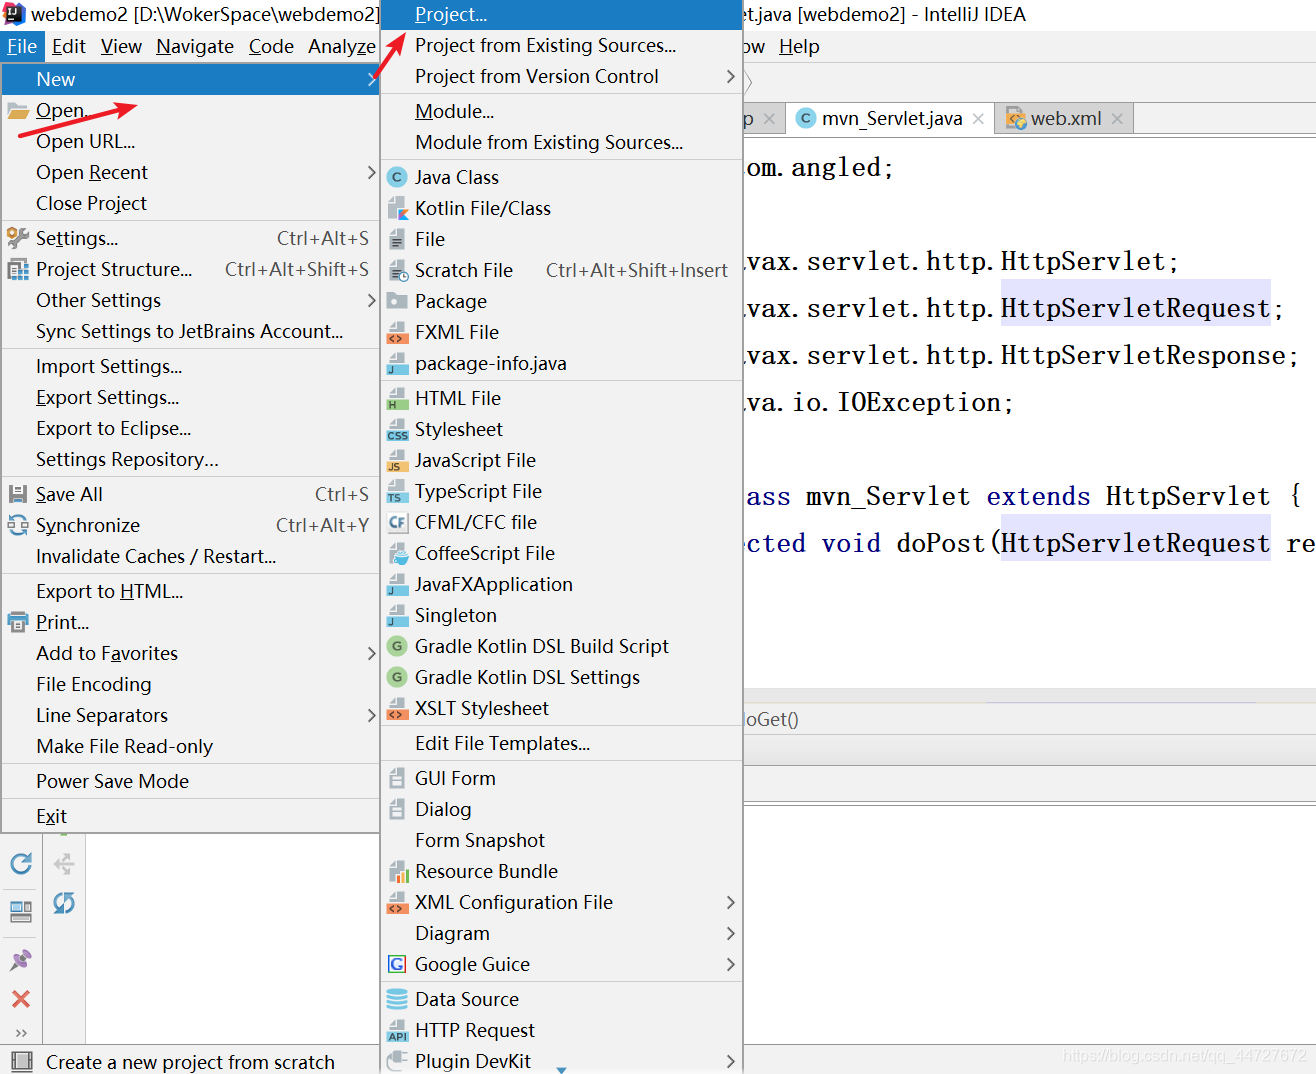Click the pin icon in left tool strip
1316x1074 pixels.
21,960
